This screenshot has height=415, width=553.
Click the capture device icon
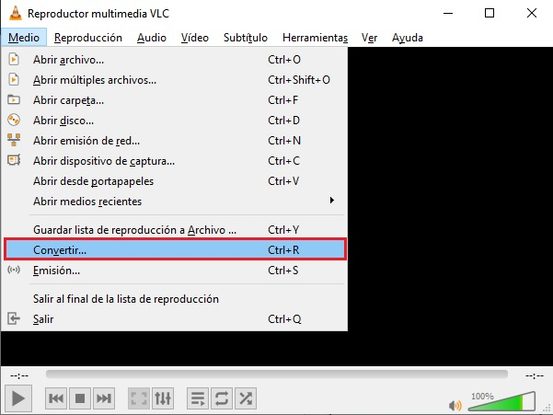click(14, 160)
